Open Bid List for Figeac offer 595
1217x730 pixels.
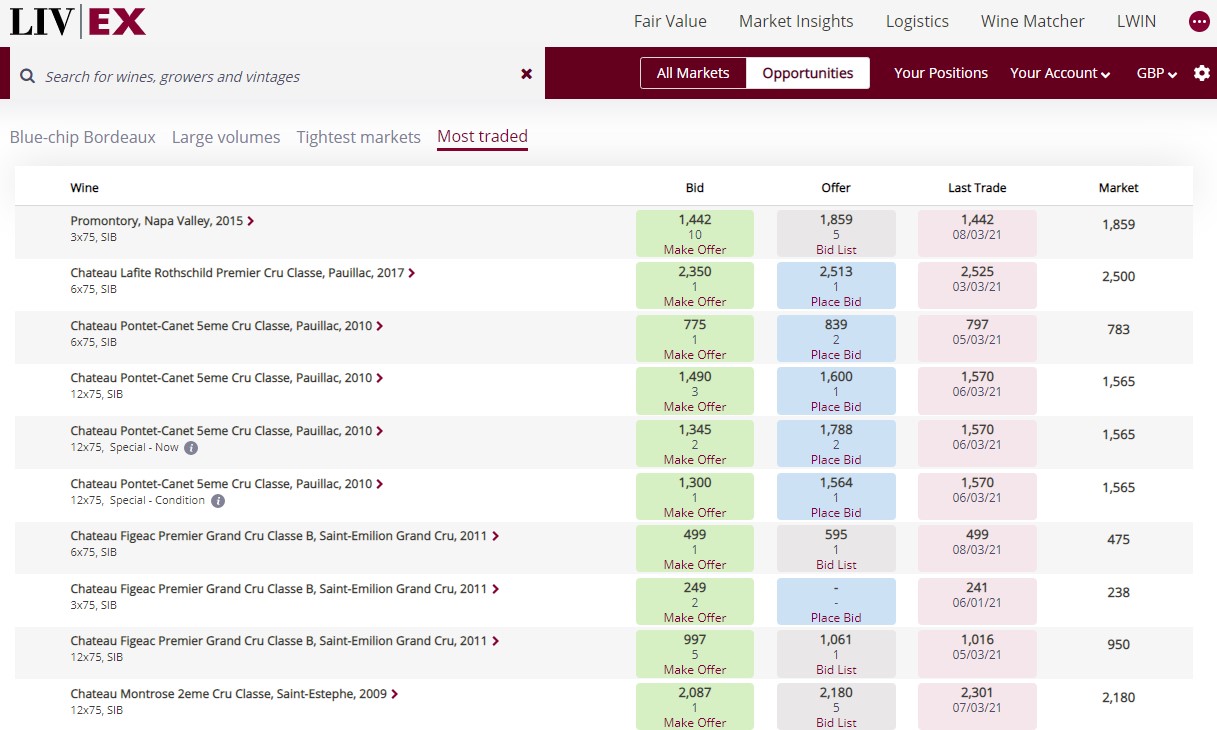836,564
